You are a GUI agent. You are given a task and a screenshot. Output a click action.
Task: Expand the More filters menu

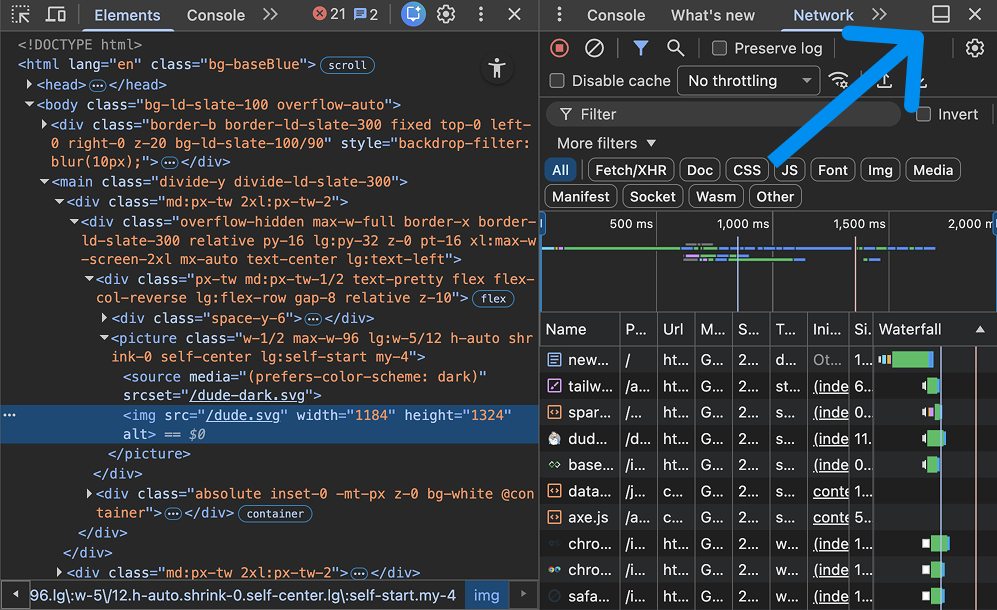[x=606, y=143]
